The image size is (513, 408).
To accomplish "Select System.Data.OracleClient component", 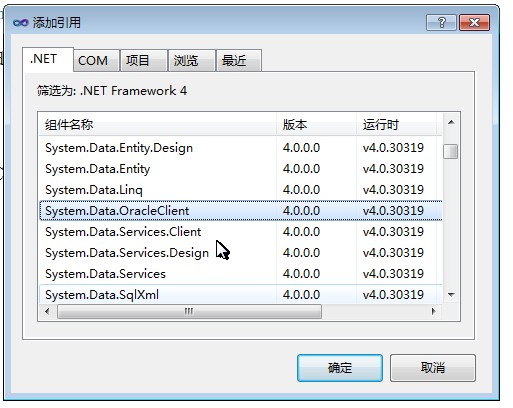I will tap(241, 211).
